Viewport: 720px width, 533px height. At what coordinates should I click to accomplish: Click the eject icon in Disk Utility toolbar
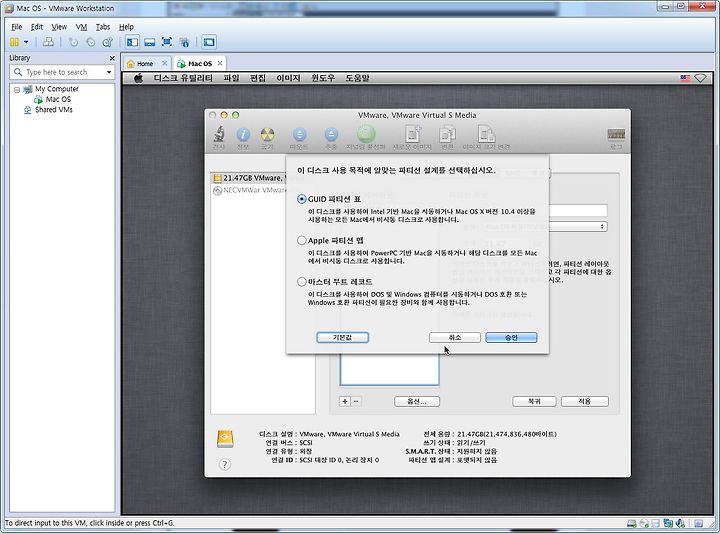pos(331,137)
